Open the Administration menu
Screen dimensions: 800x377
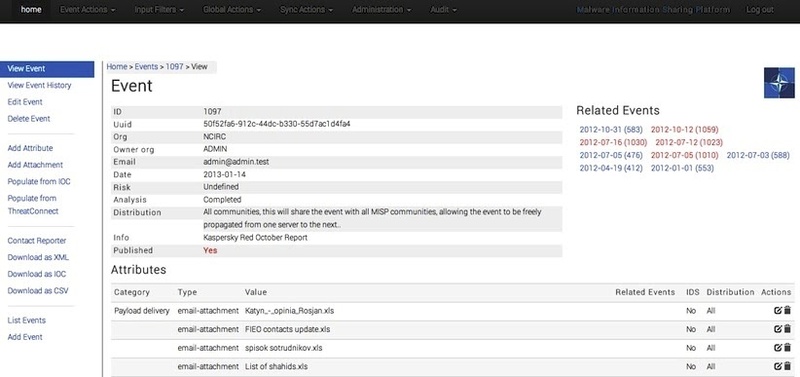pyautogui.click(x=382, y=10)
